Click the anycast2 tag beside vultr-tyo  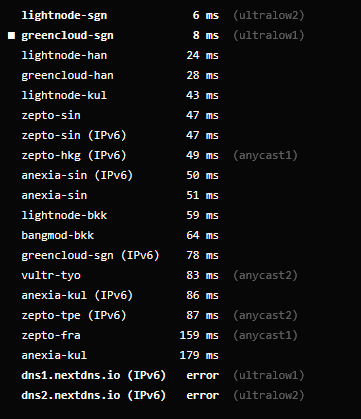coord(265,275)
